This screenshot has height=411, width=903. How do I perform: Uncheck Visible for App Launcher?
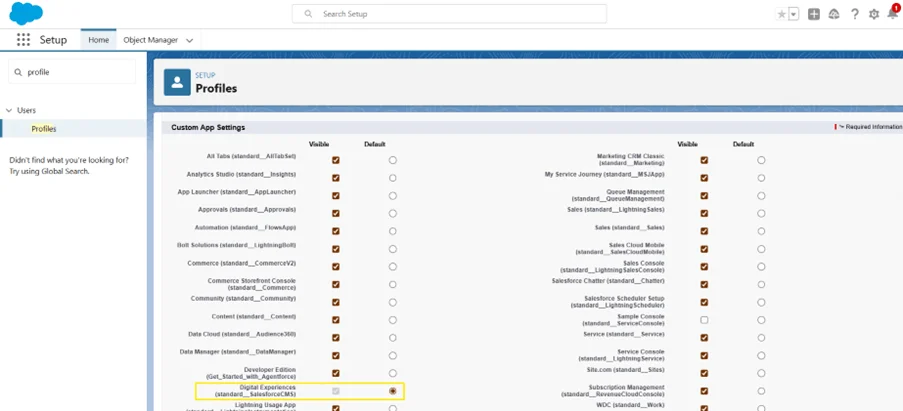point(336,196)
